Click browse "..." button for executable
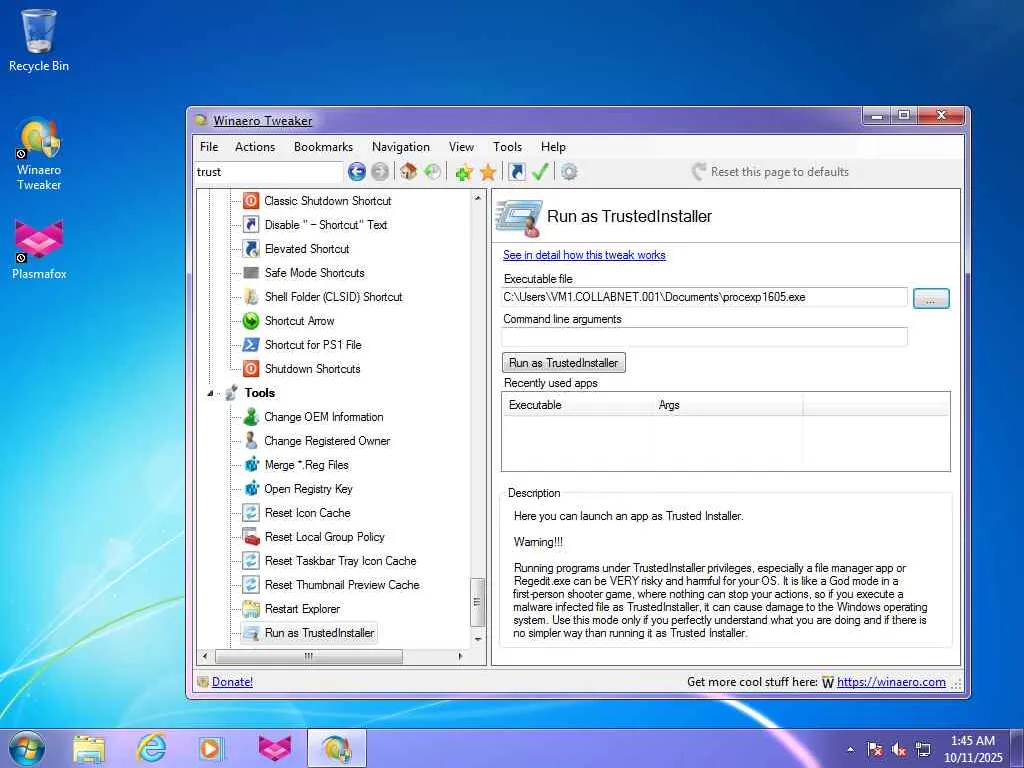The height and width of the screenshot is (768, 1024). (x=931, y=298)
